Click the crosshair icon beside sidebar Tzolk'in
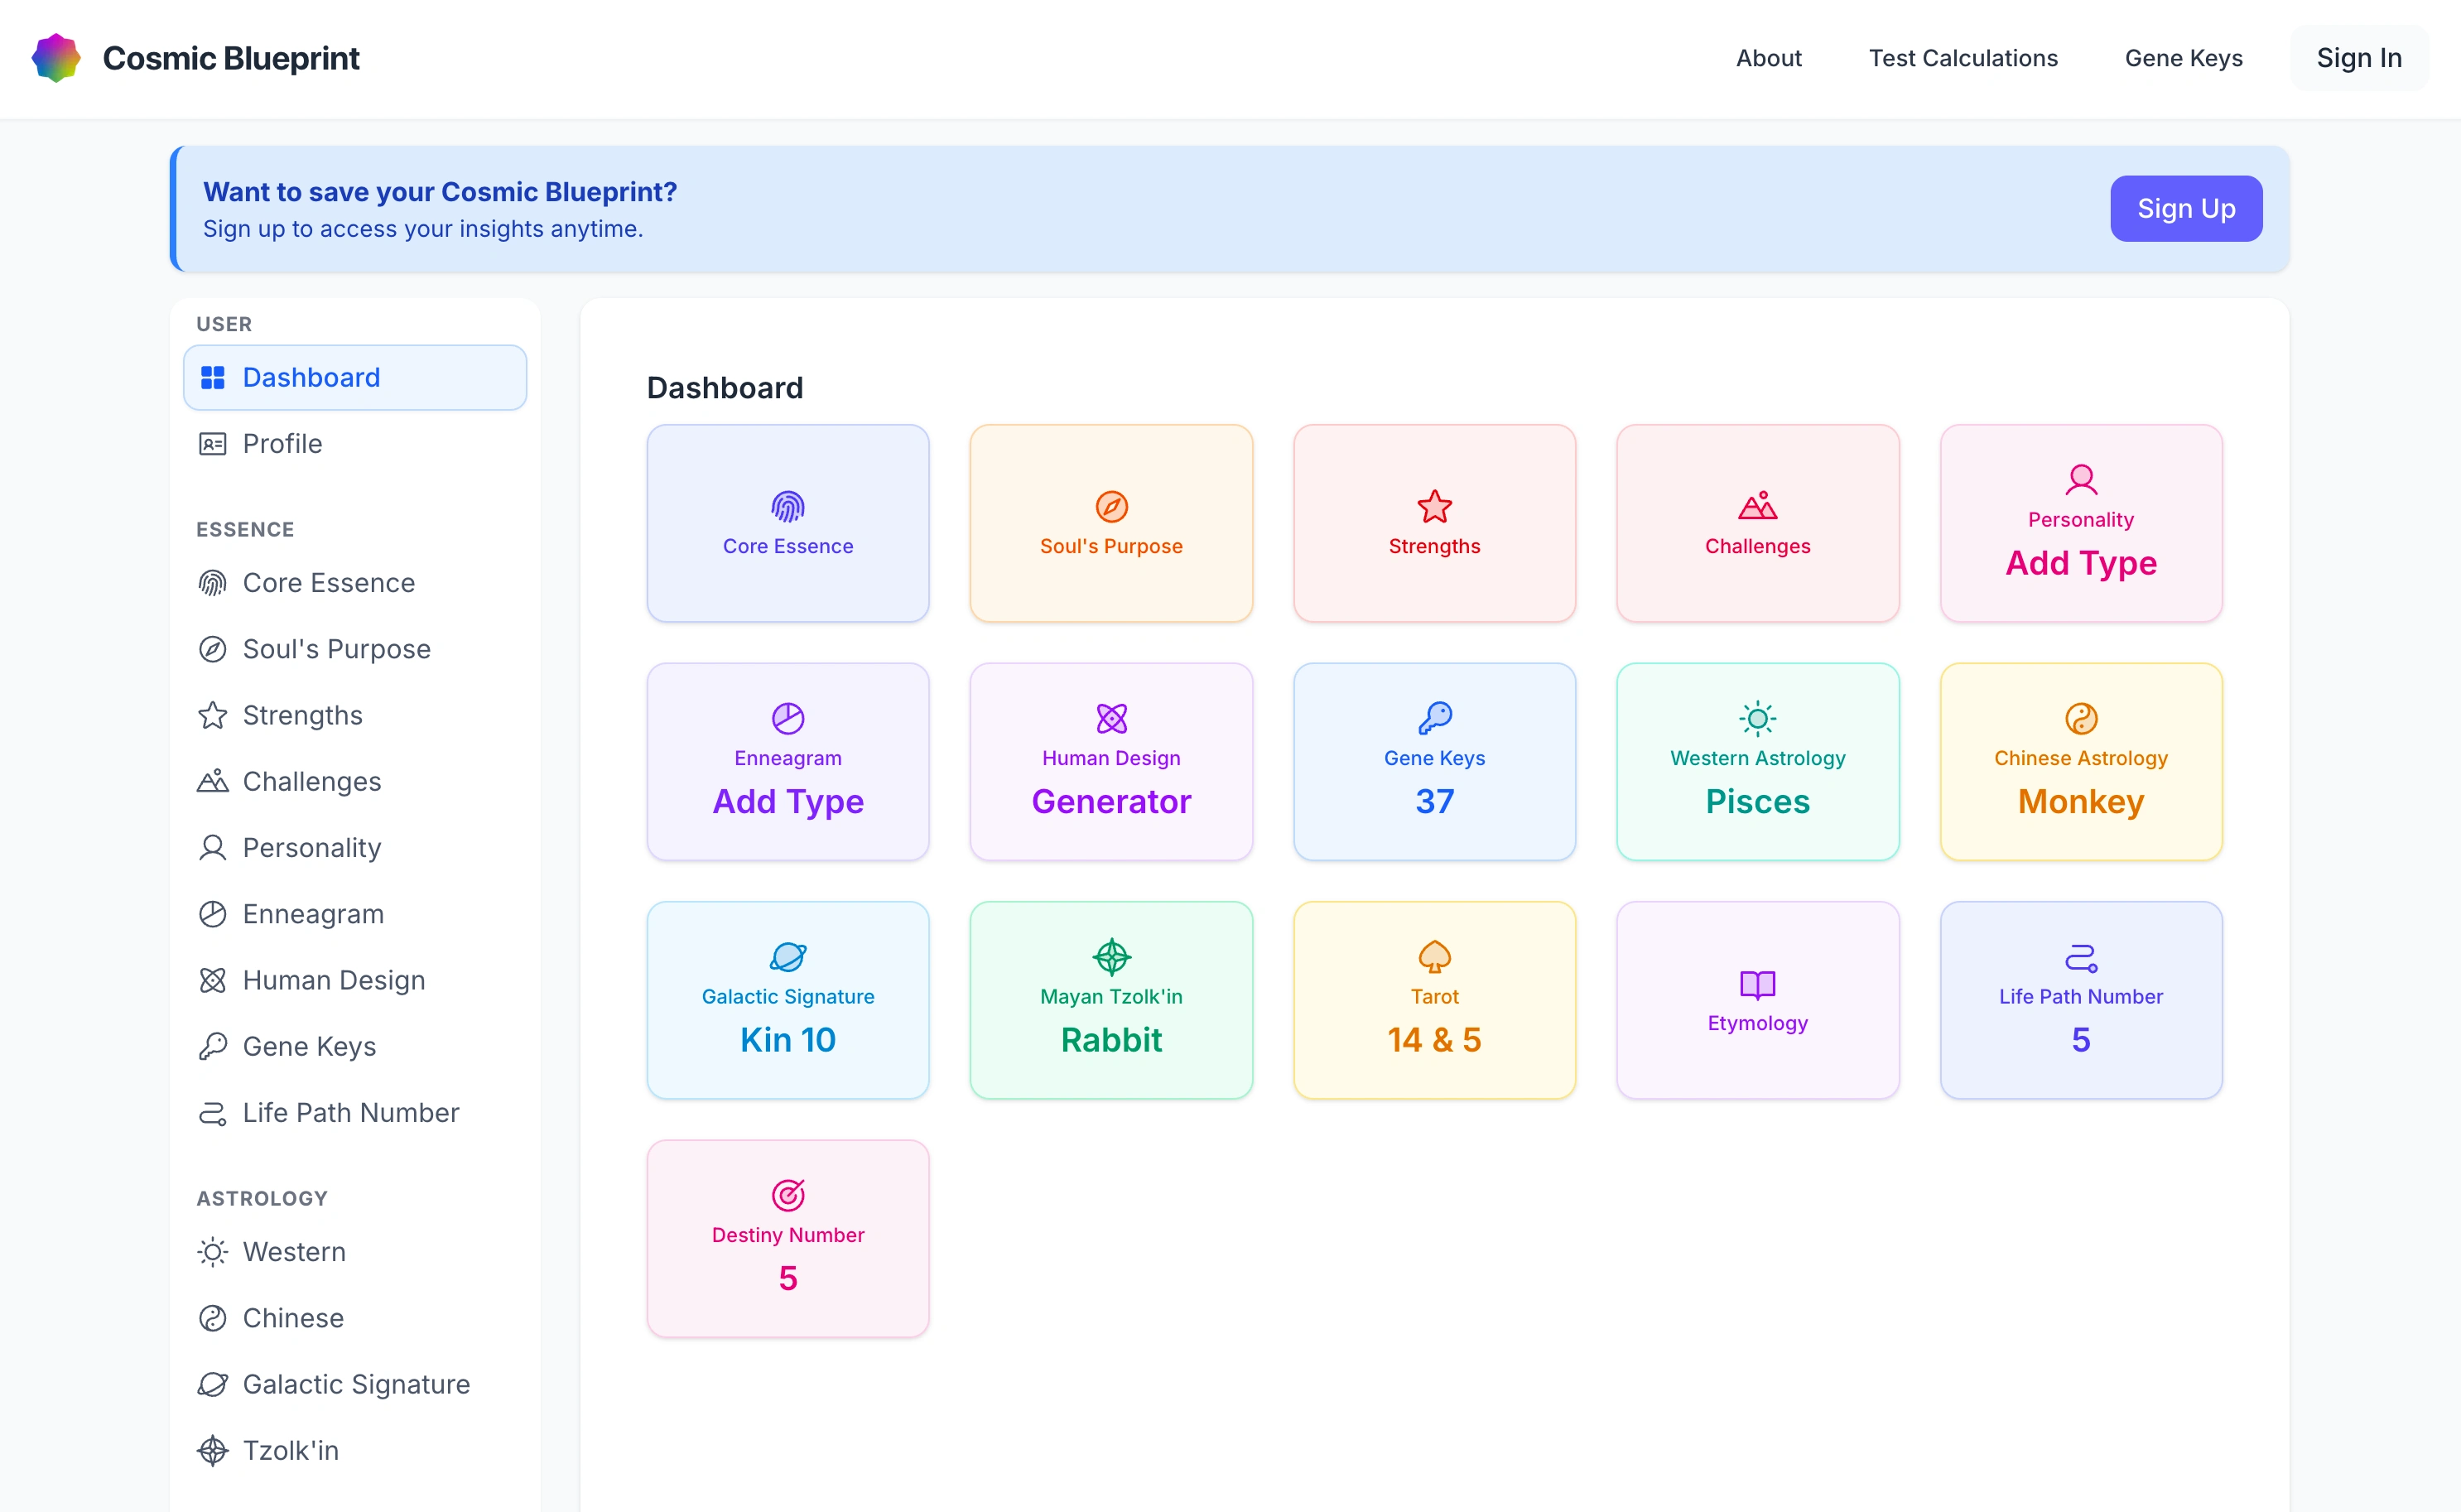Viewport: 2461px width, 1512px height. coord(212,1451)
